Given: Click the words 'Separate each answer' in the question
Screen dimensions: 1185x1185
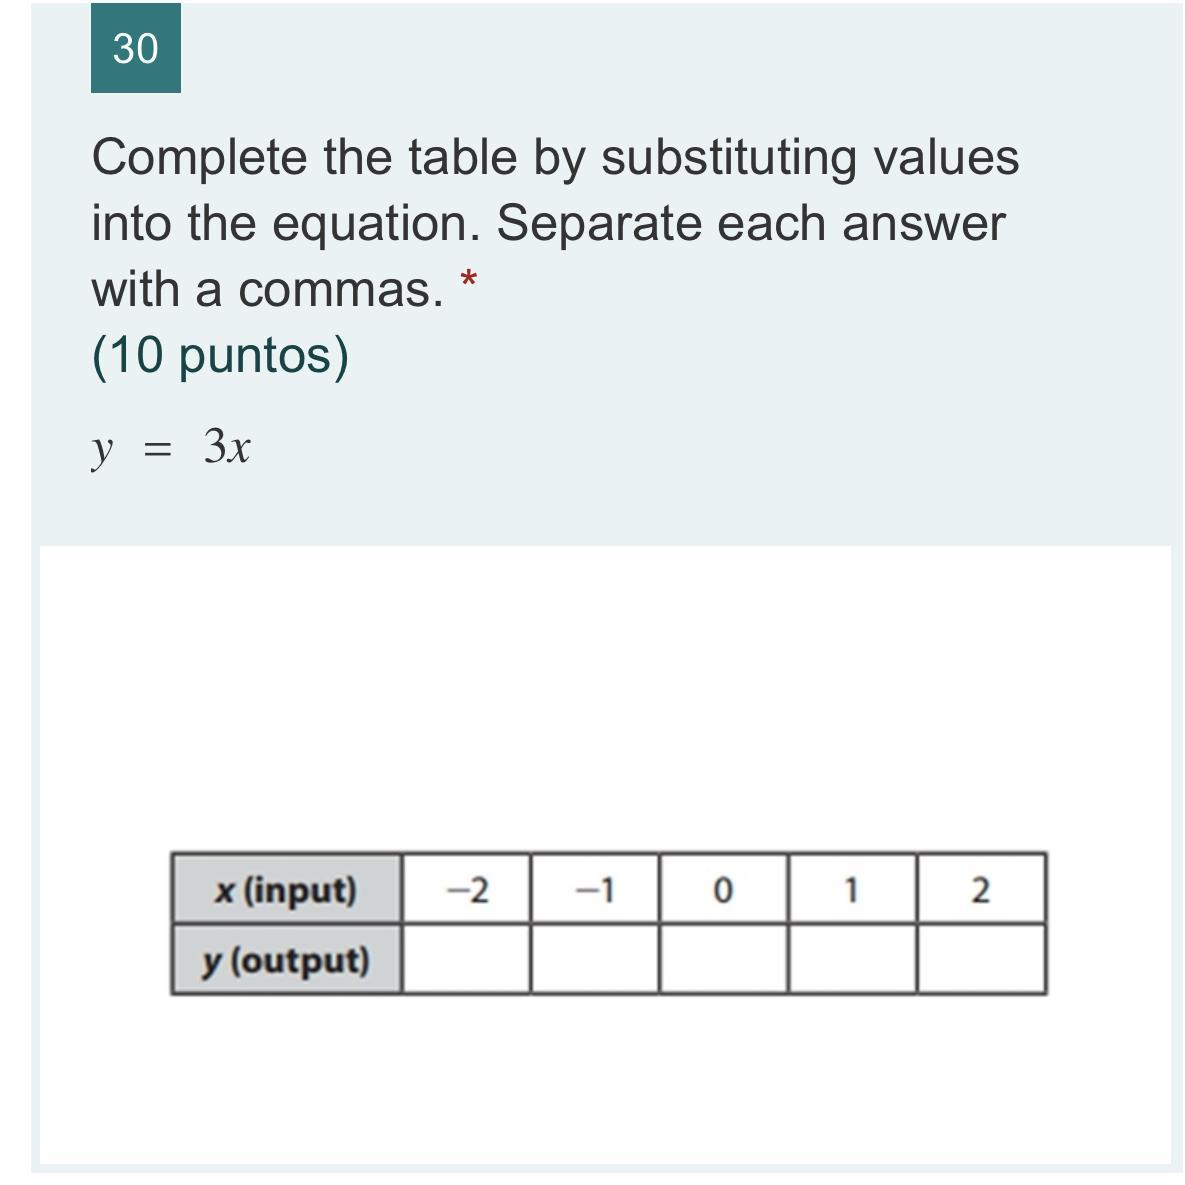Looking at the screenshot, I should [x=750, y=223].
